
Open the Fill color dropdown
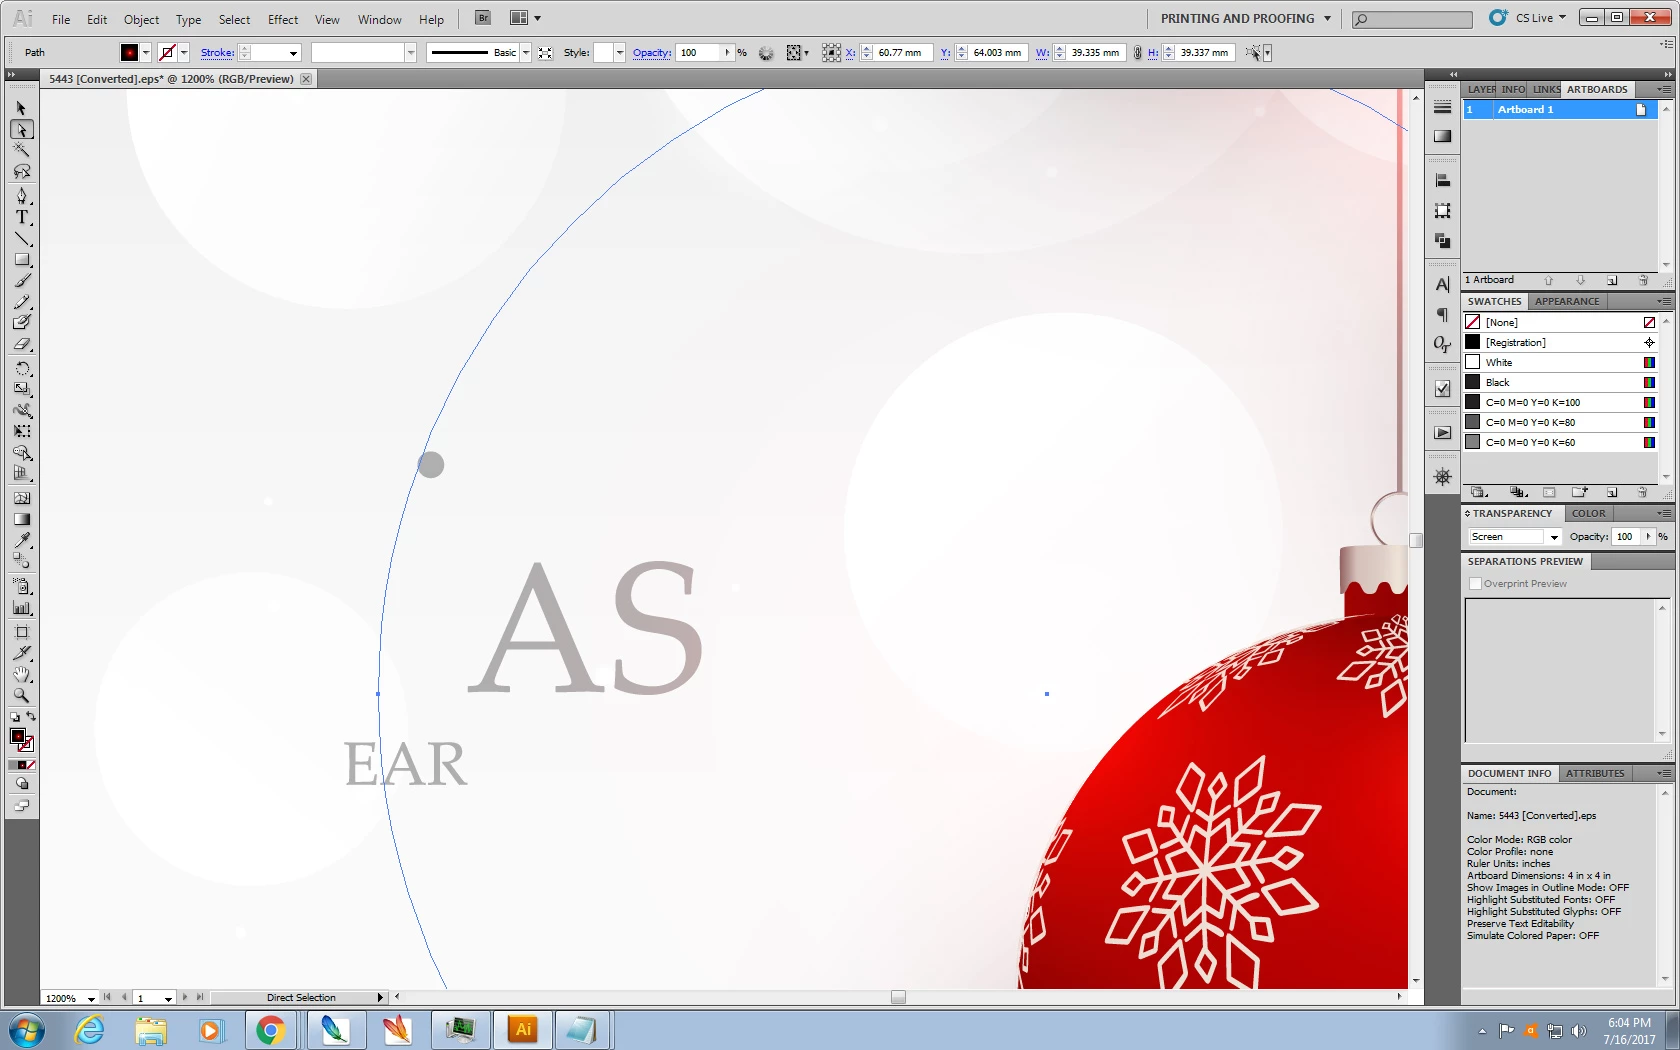click(146, 53)
